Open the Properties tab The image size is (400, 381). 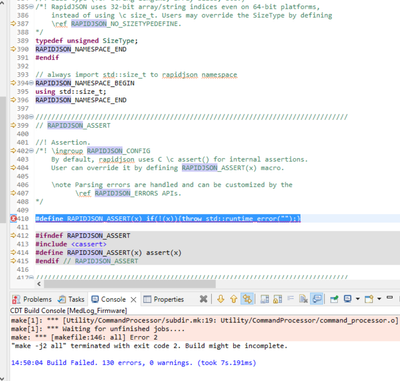(x=164, y=299)
